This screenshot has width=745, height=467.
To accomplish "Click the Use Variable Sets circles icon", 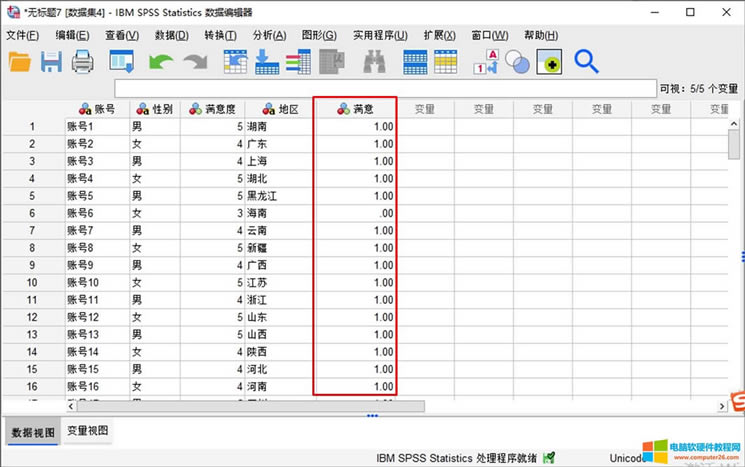I will coord(518,62).
